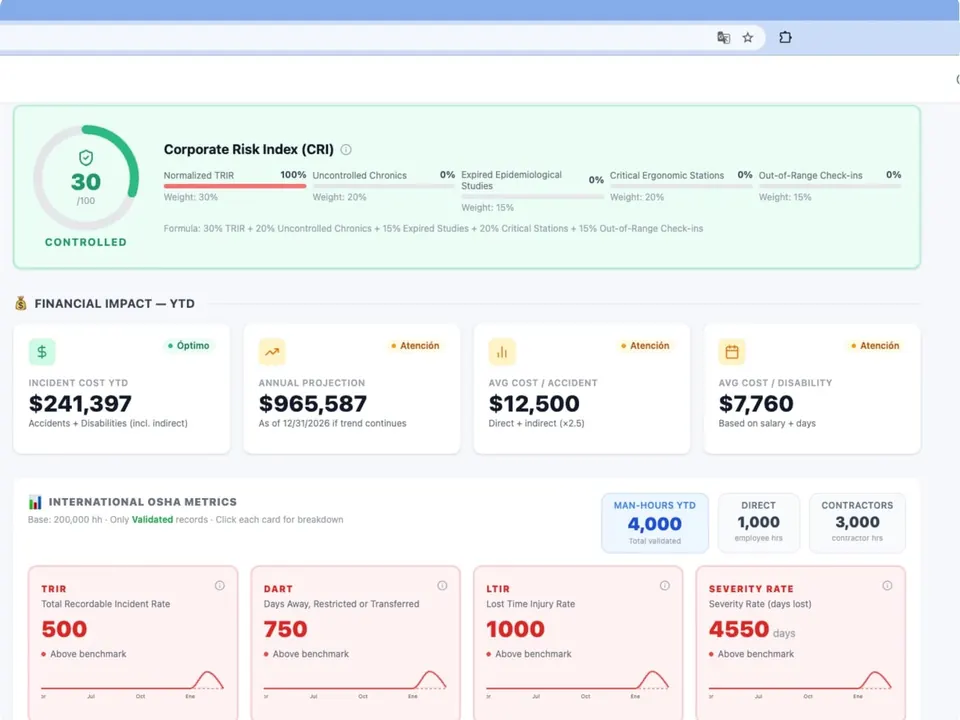Screen dimensions: 960x720
Task: Open the LTIR card info icon
Action: tap(665, 586)
